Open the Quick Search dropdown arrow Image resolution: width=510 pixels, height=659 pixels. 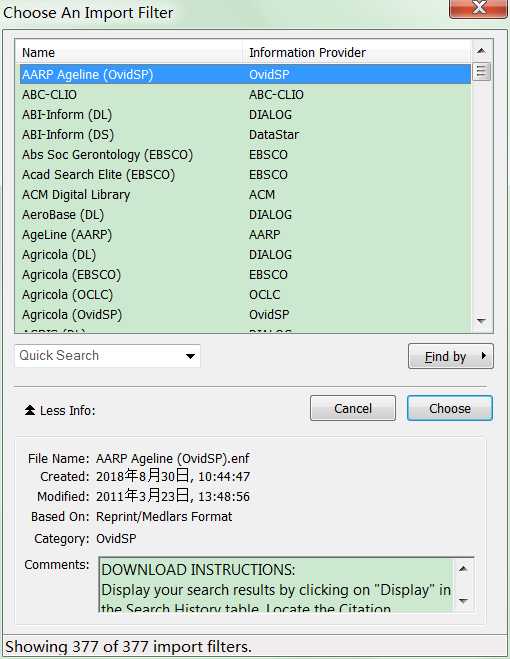pyautogui.click(x=190, y=356)
